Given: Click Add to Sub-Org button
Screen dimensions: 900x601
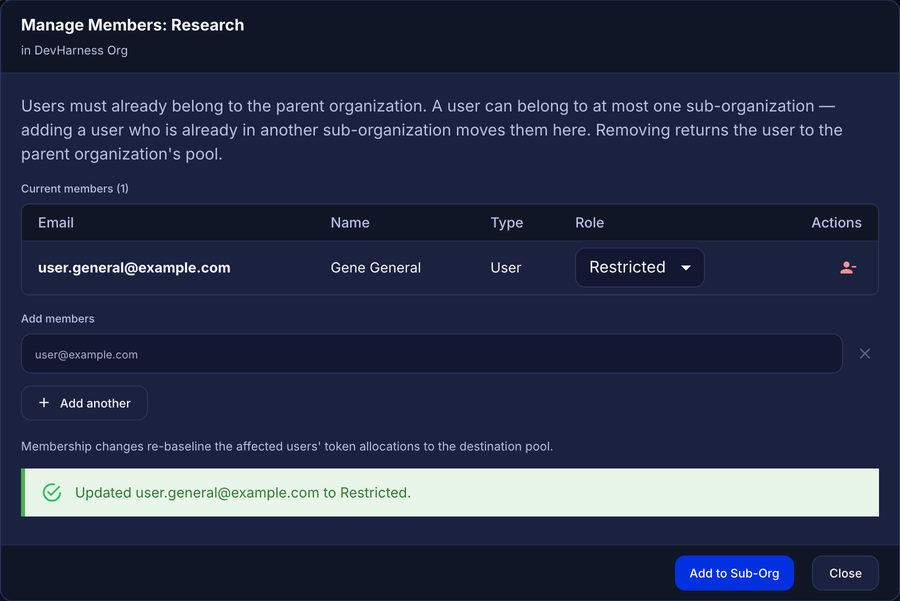Looking at the screenshot, I should point(734,573).
